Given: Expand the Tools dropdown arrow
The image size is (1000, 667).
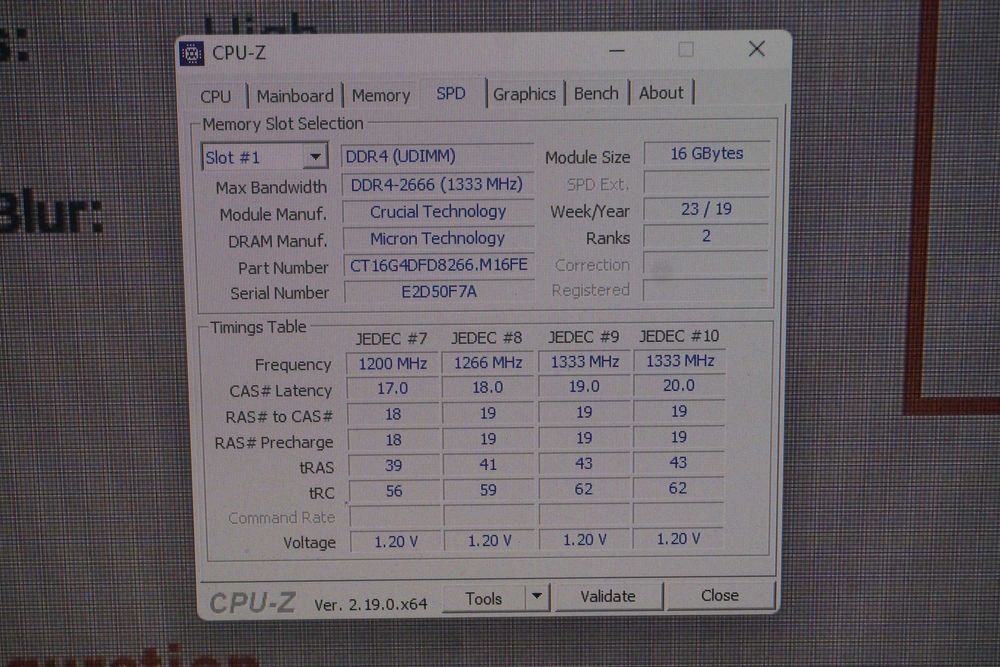Looking at the screenshot, I should click(x=537, y=597).
